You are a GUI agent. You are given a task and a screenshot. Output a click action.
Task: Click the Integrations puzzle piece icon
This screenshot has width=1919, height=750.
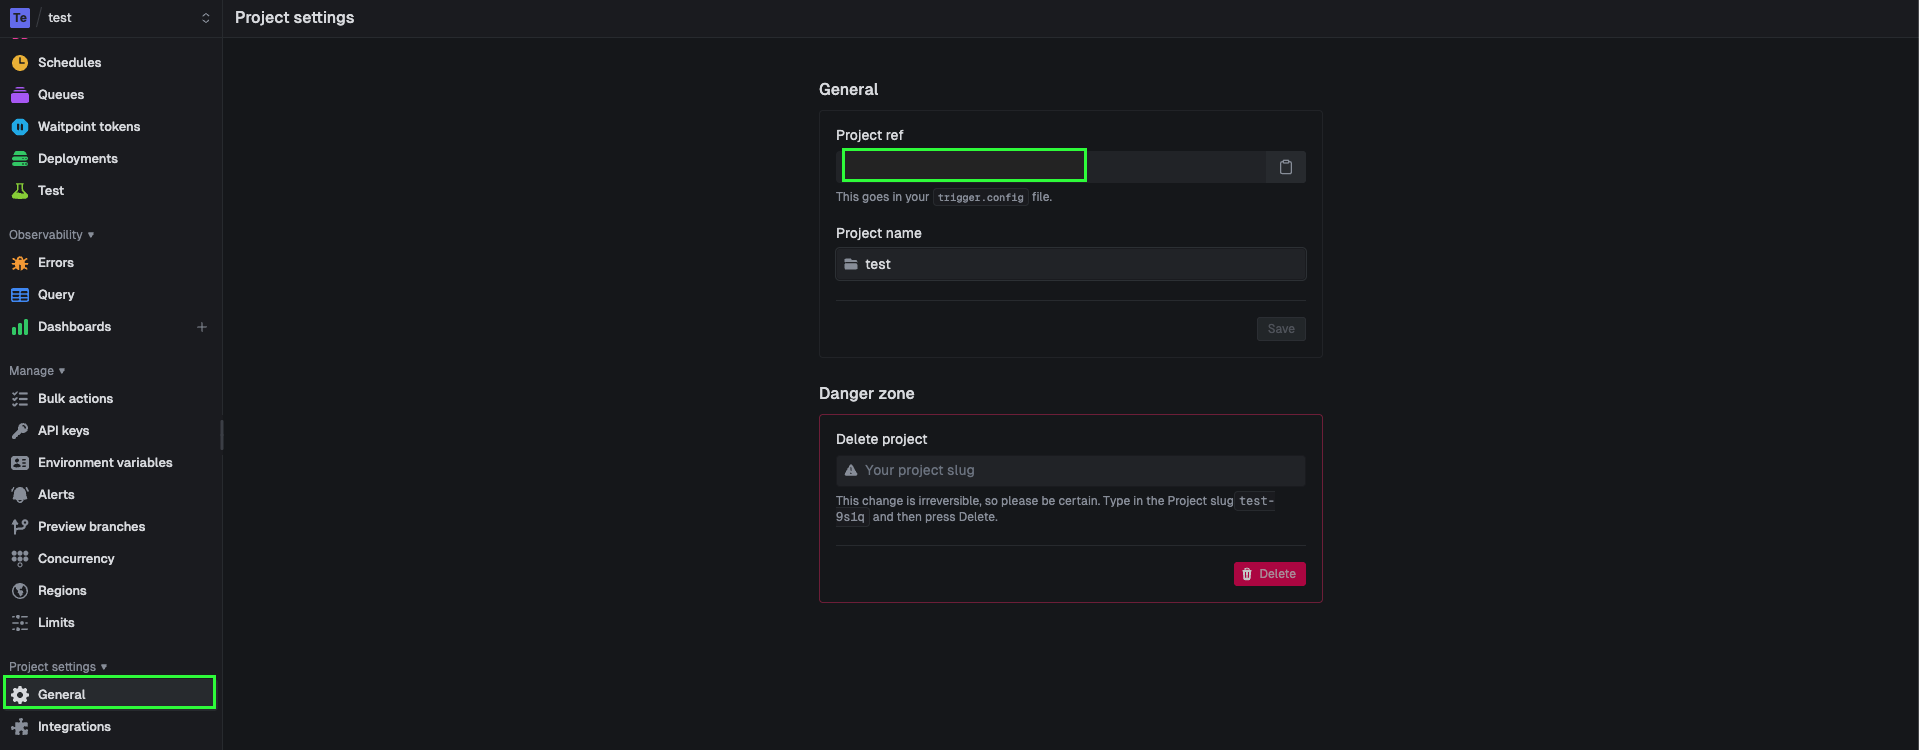coord(20,727)
